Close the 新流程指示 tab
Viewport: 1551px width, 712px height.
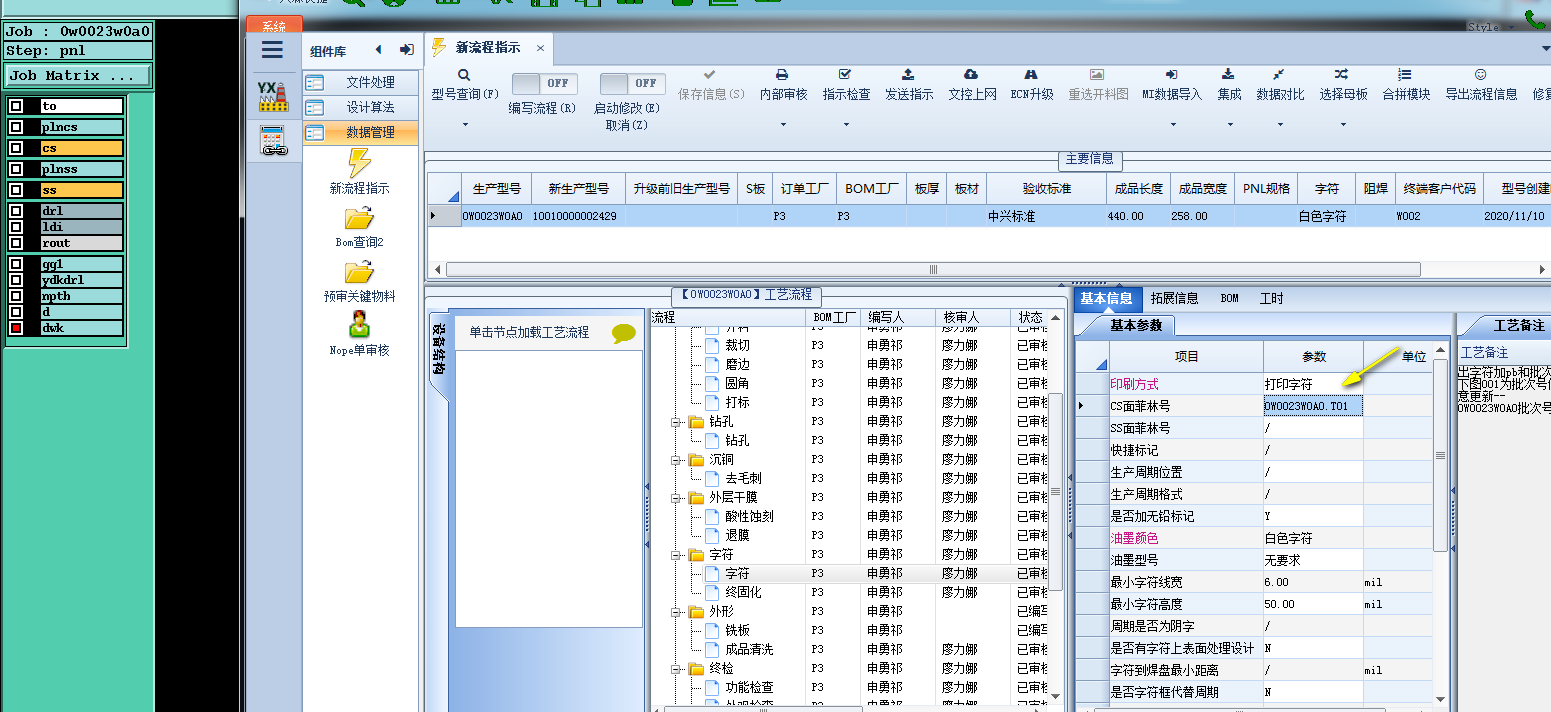pyautogui.click(x=540, y=47)
